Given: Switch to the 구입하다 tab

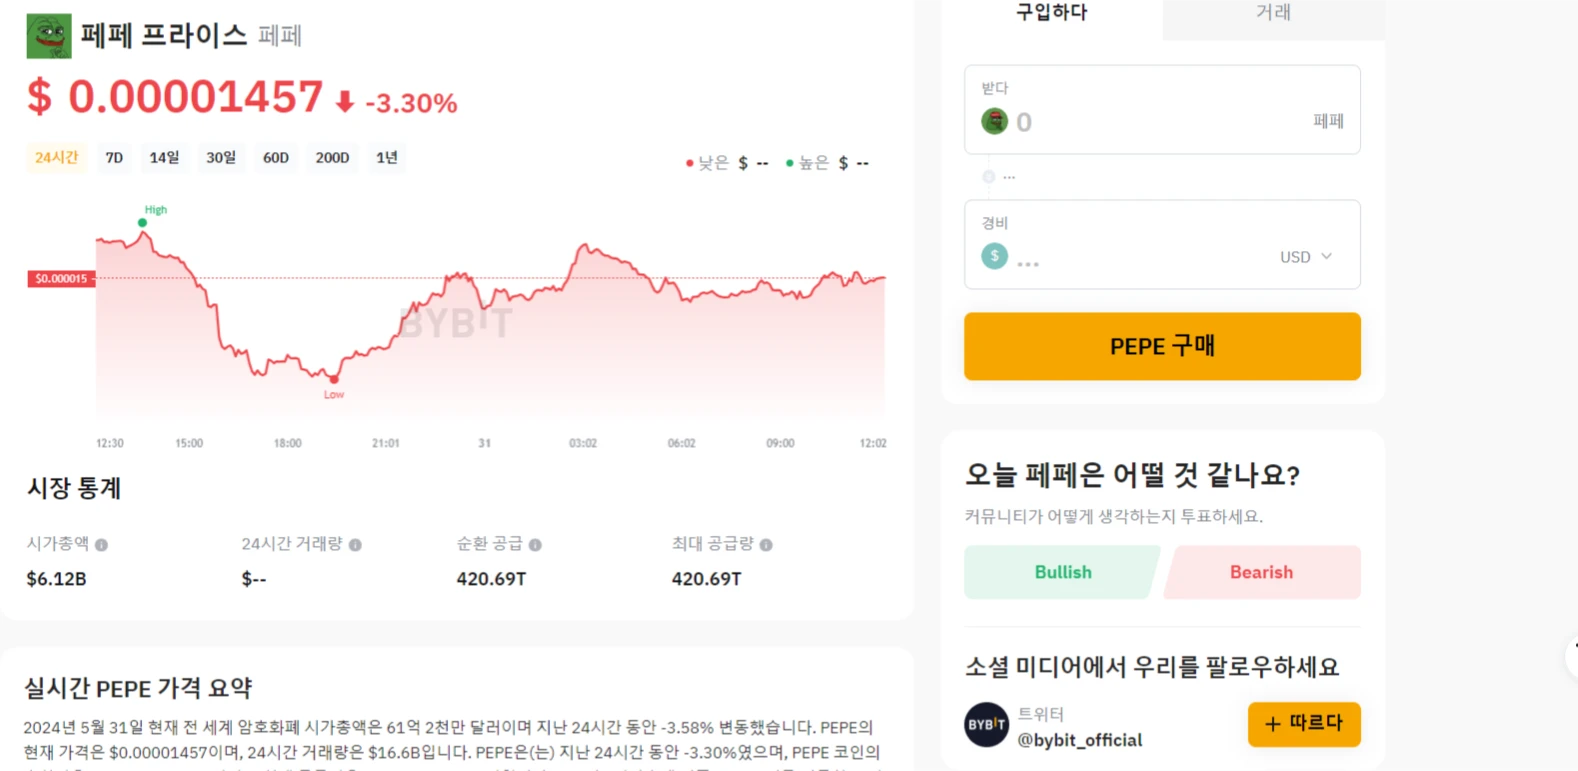Looking at the screenshot, I should click(x=1051, y=13).
